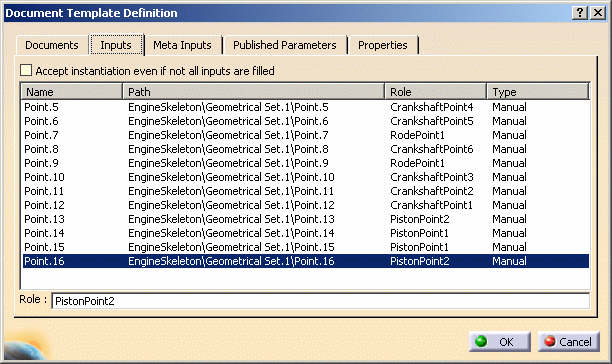Click the CrankshaftPoint2 role cell
Image resolution: width=612 pixels, height=364 pixels.
click(432, 191)
